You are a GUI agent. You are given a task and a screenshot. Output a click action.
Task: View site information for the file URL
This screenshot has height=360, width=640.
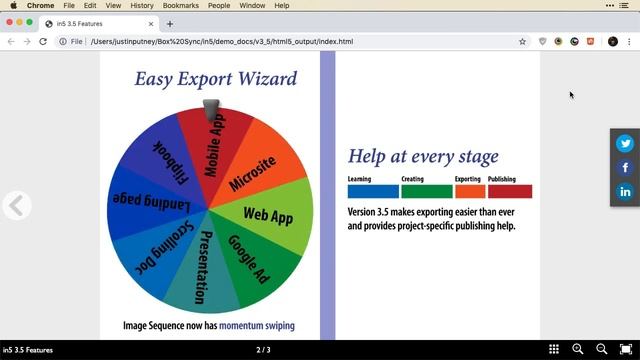click(63, 42)
